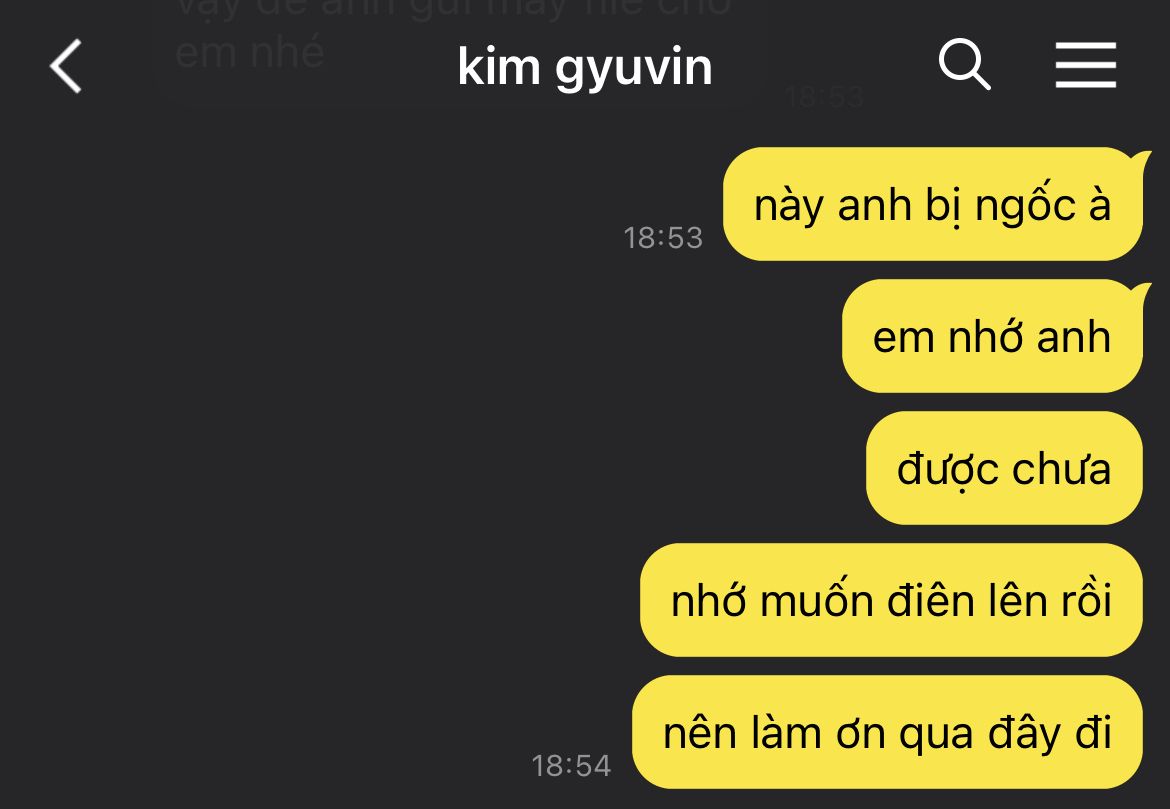The width and height of the screenshot is (1170, 809).
Task: Go back with the left arrow icon
Action: pos(66,66)
